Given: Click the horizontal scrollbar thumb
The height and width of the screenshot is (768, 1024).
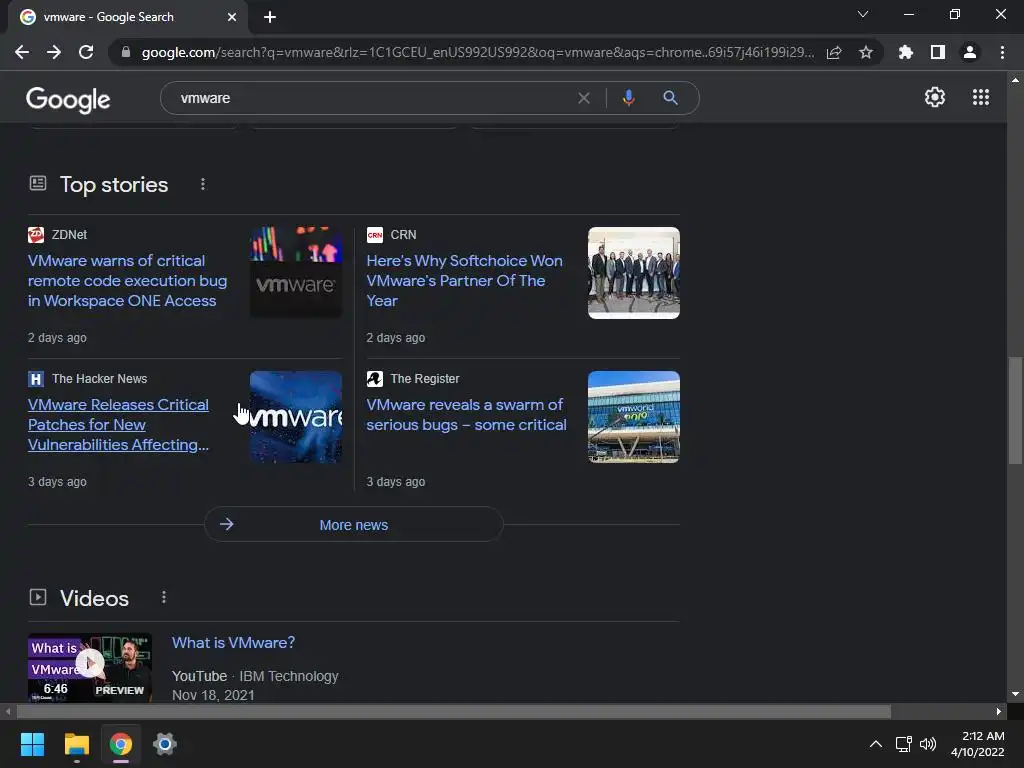Looking at the screenshot, I should click(454, 711).
